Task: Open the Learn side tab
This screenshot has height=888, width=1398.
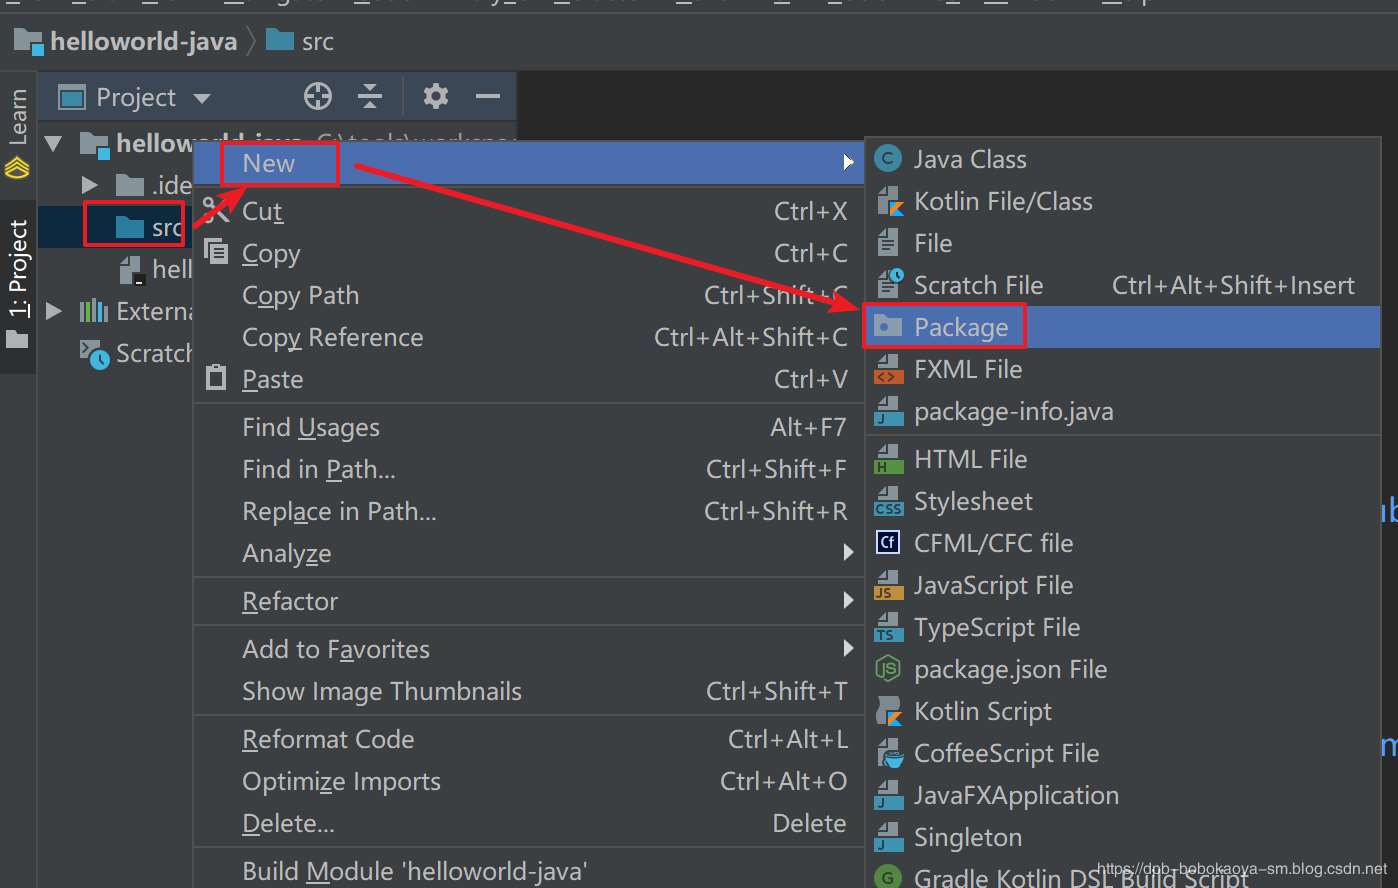Action: tap(17, 133)
